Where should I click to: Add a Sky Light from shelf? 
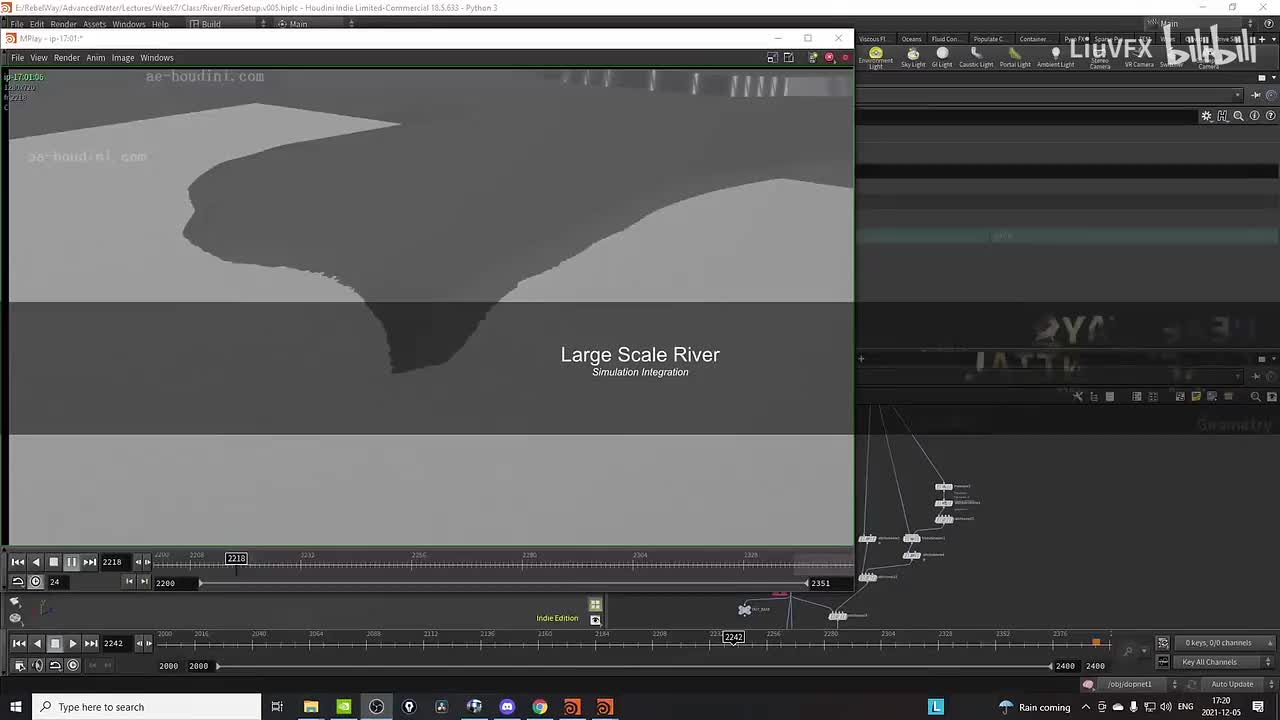913,57
